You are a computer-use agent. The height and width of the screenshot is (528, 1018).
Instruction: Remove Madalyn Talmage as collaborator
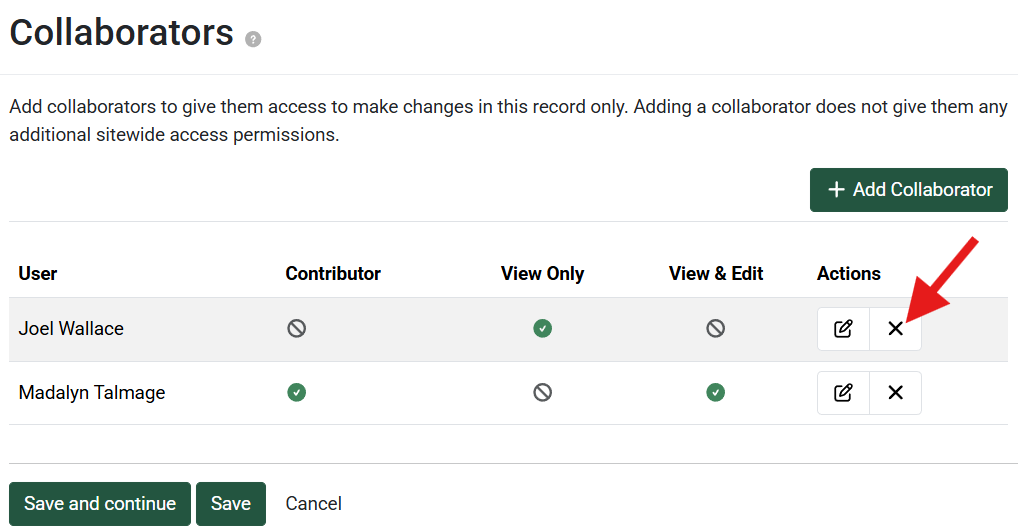[895, 393]
